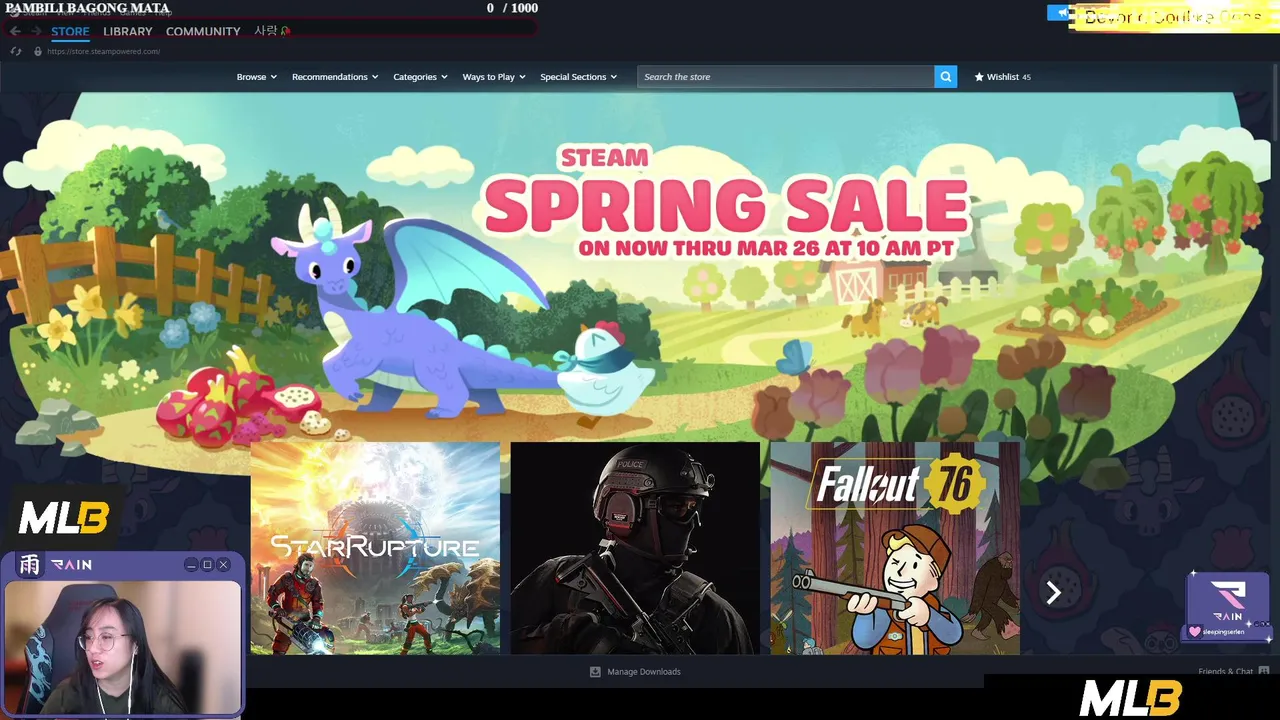Image resolution: width=1280 pixels, height=720 pixels.
Task: Open the Fallout 76 game tile
Action: click(895, 548)
